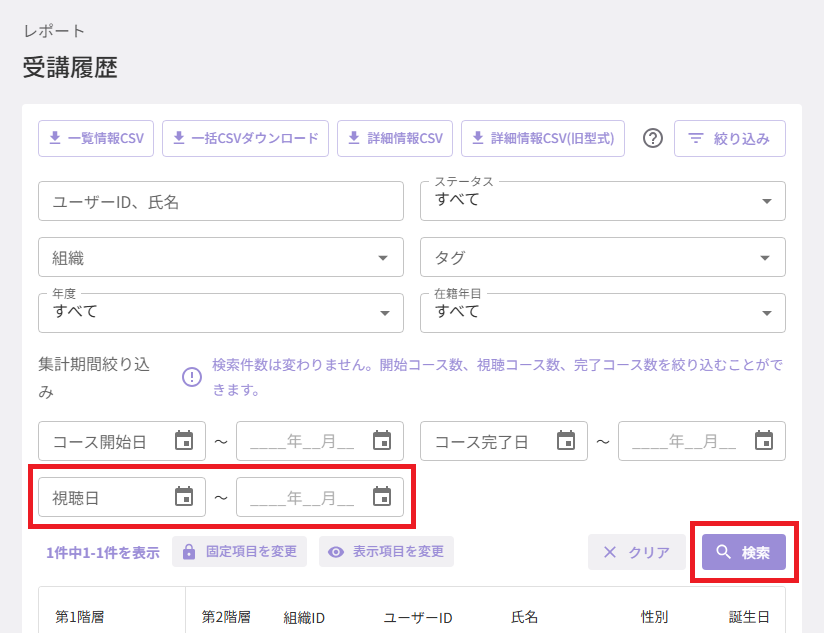Click the info icon beside 集計期間絞り込み
The width and height of the screenshot is (824, 633).
192,377
